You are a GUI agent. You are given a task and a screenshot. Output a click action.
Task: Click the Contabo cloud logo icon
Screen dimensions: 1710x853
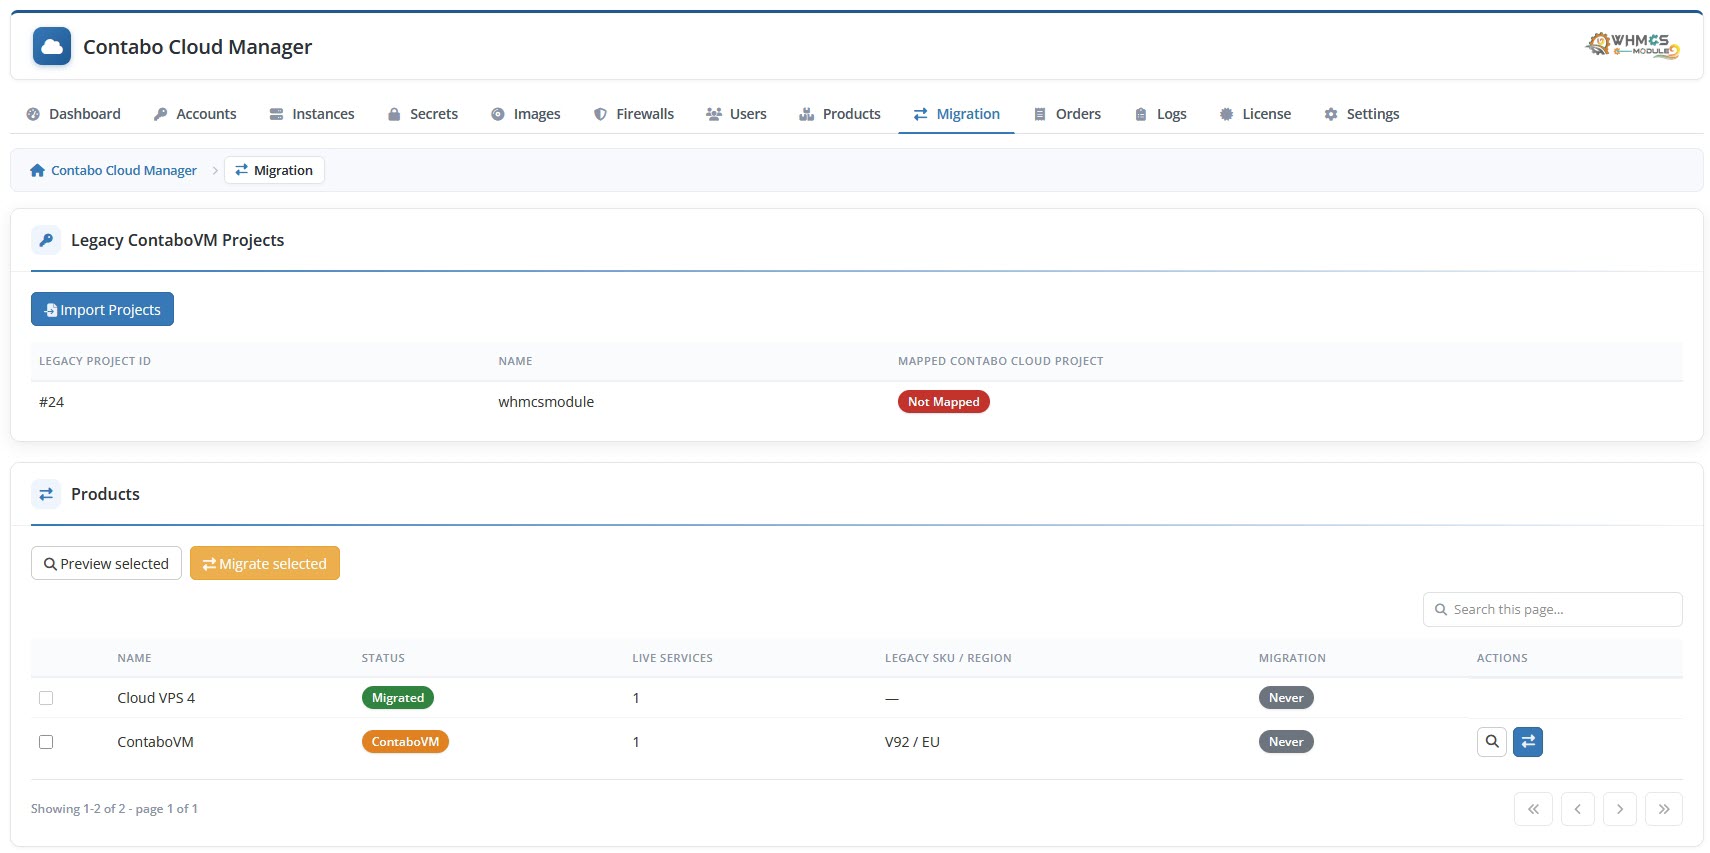click(x=52, y=46)
